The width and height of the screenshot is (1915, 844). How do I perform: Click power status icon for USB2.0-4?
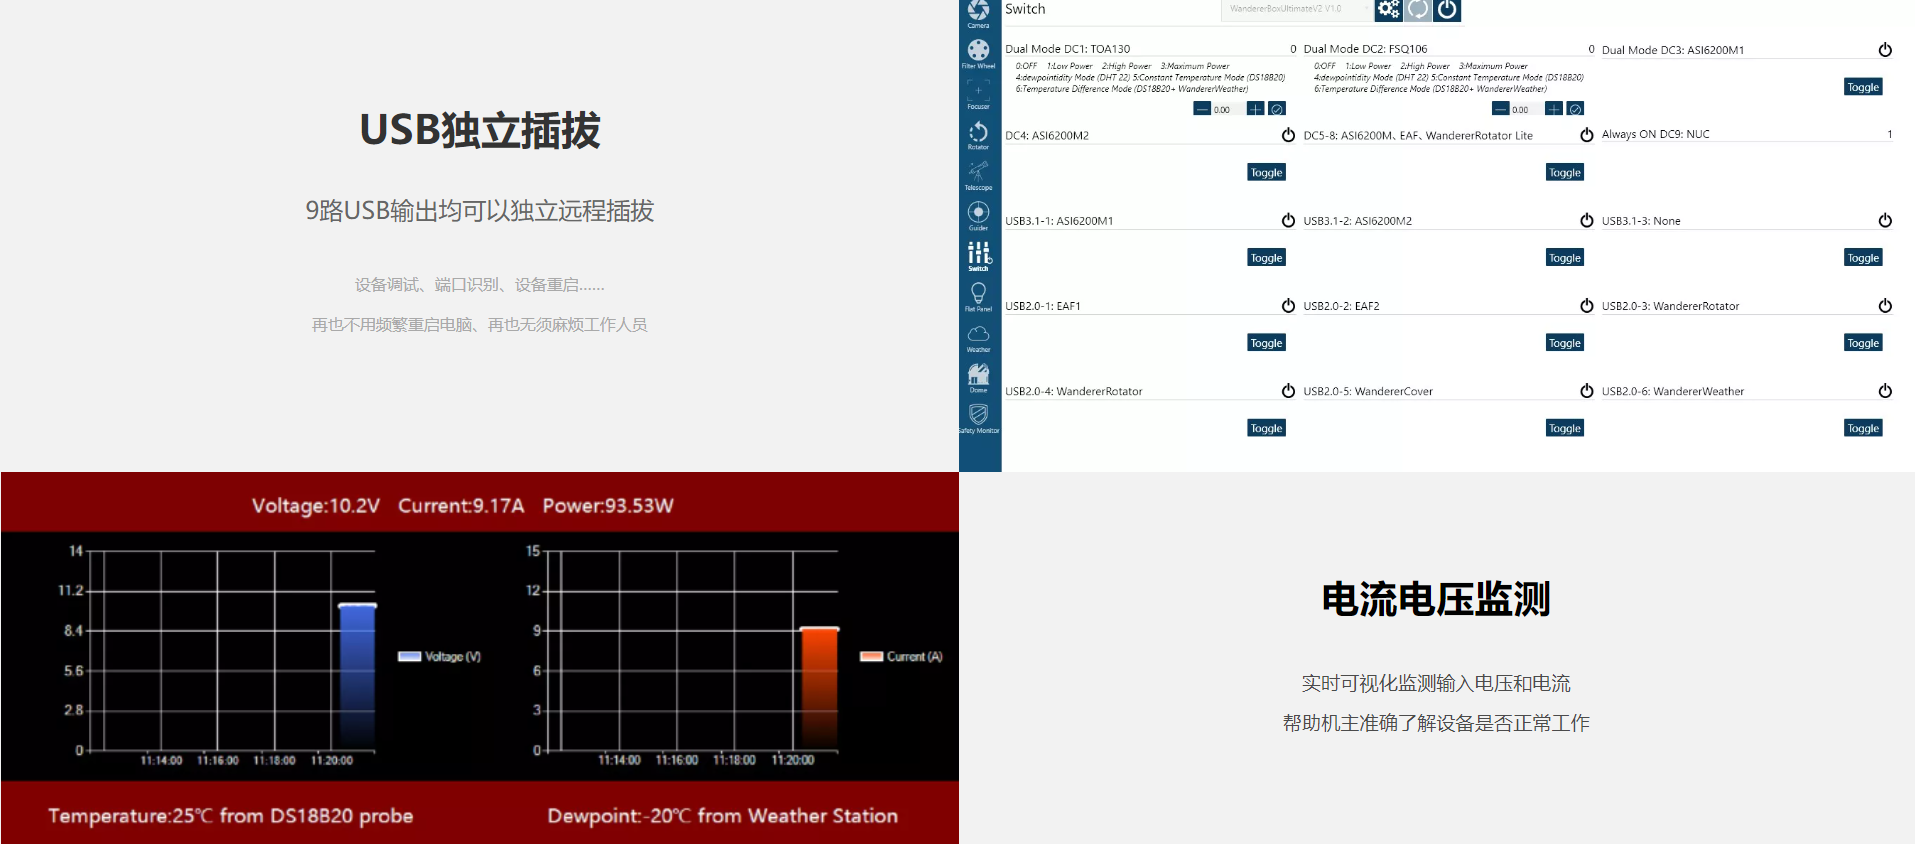click(x=1288, y=390)
